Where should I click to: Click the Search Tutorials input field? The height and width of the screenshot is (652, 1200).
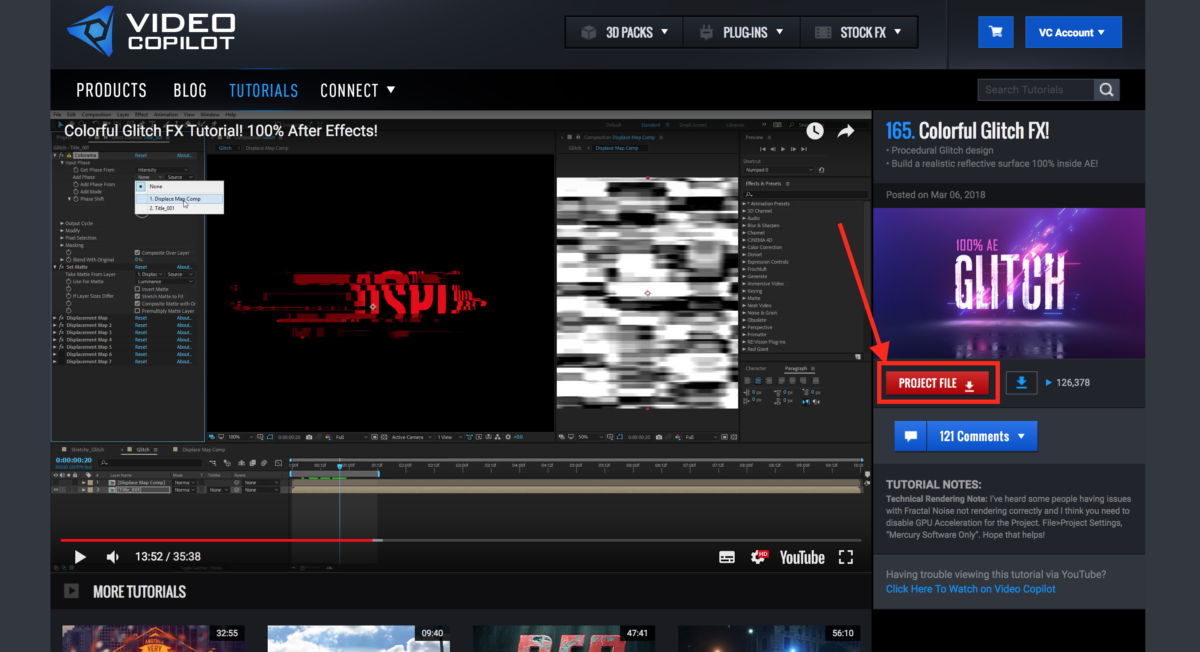[x=1036, y=90]
